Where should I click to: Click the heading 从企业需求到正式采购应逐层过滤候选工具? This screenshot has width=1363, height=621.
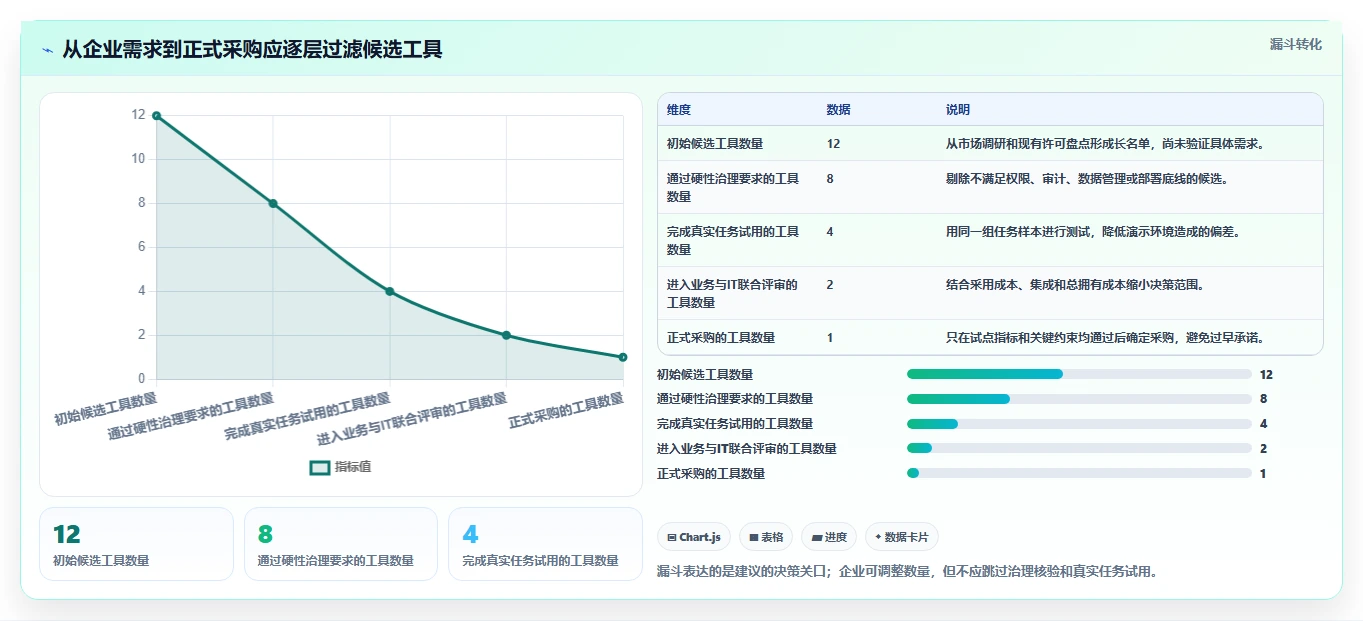point(252,49)
